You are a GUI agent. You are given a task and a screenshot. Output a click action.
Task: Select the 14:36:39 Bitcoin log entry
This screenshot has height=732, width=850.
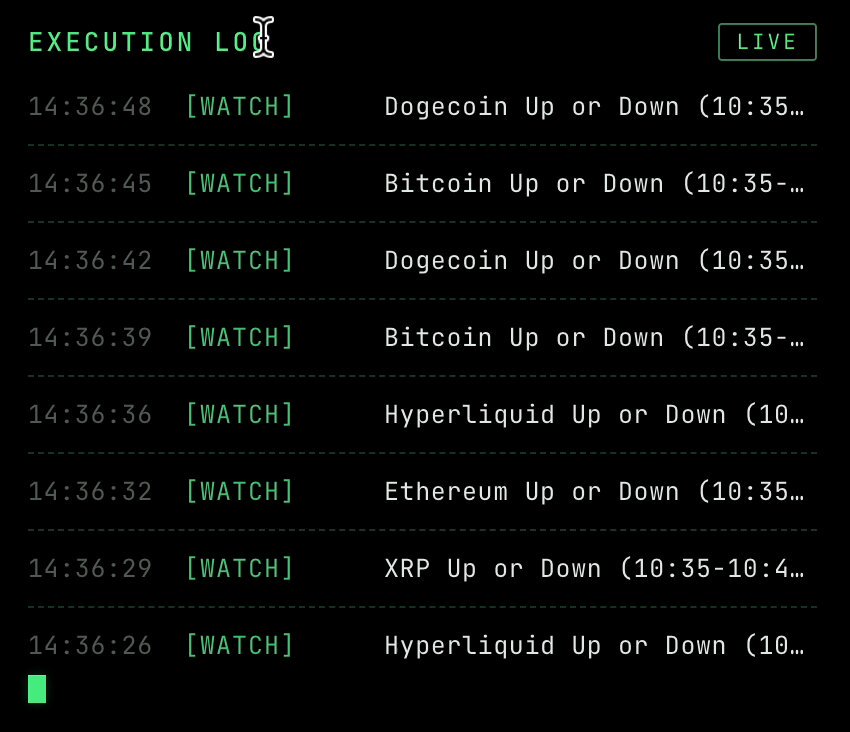pos(422,338)
